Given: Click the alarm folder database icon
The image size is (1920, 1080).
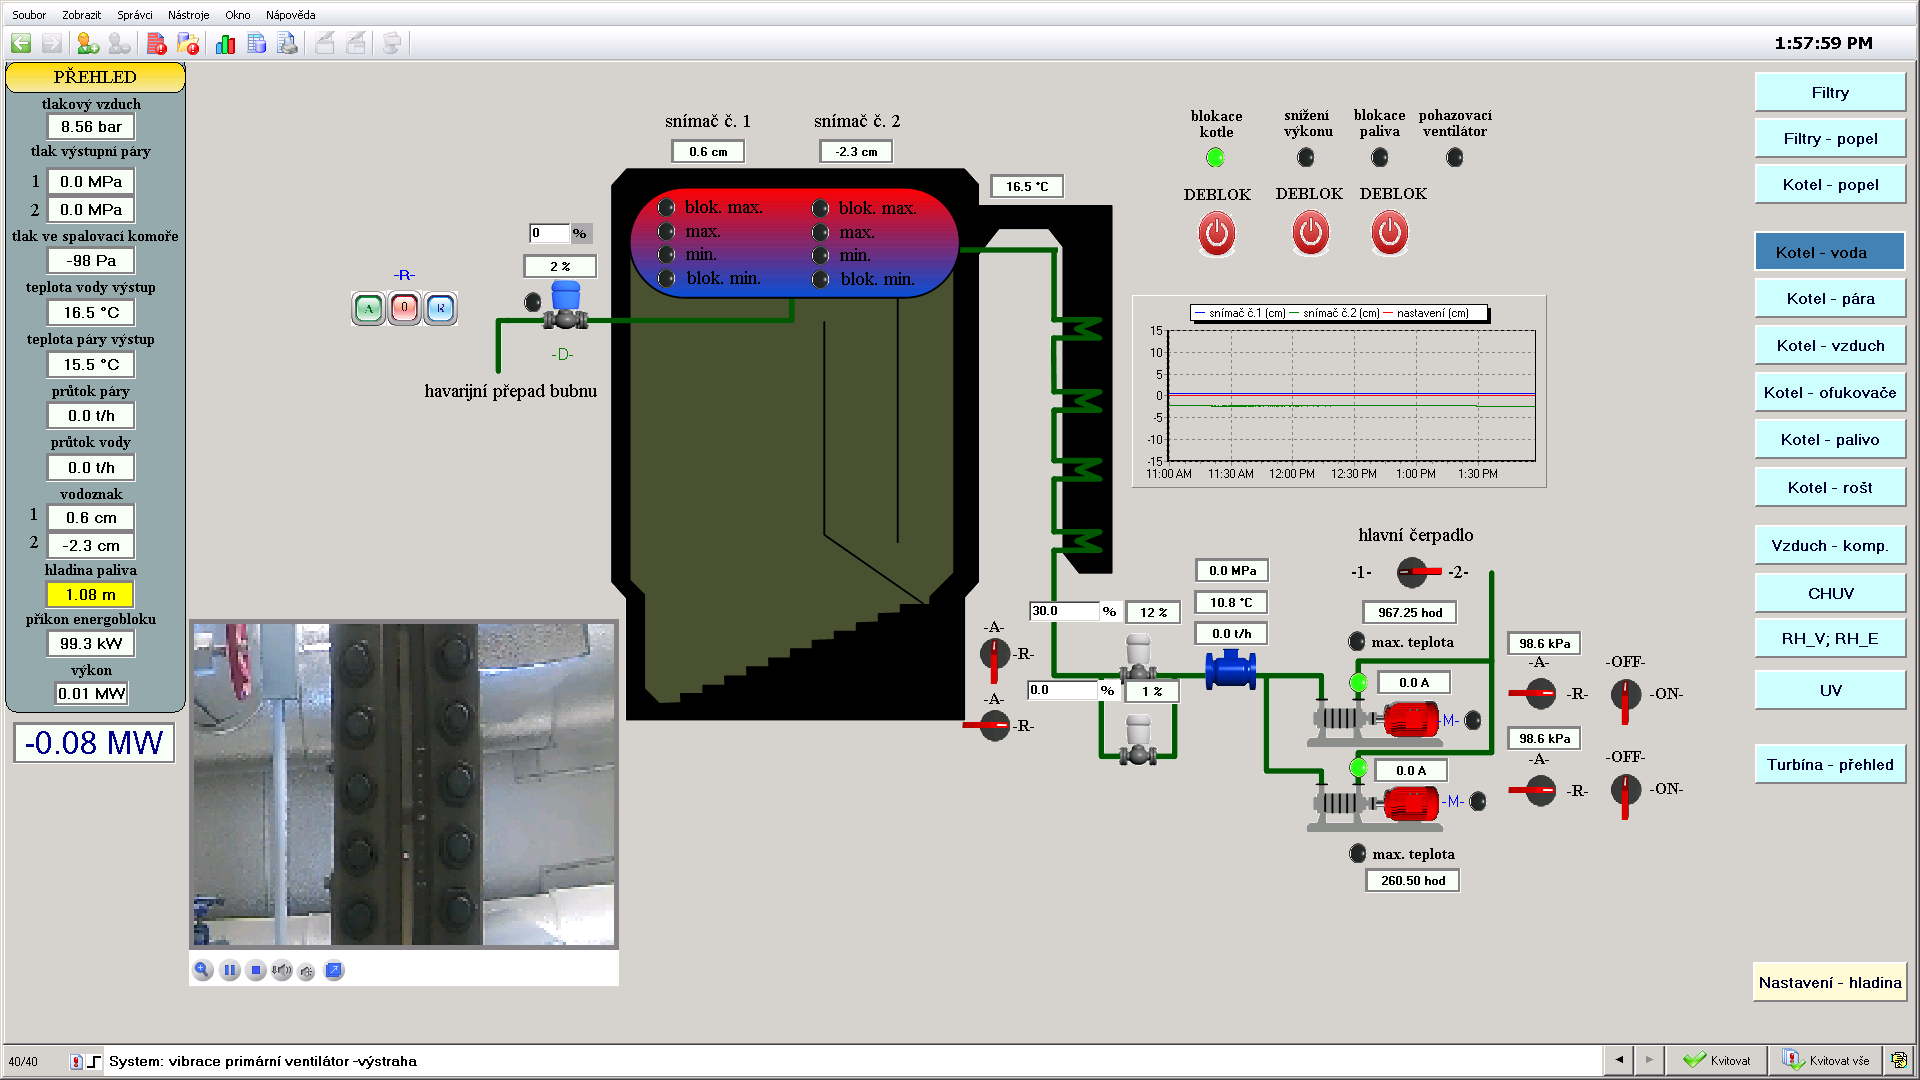Looking at the screenshot, I should tap(188, 43).
